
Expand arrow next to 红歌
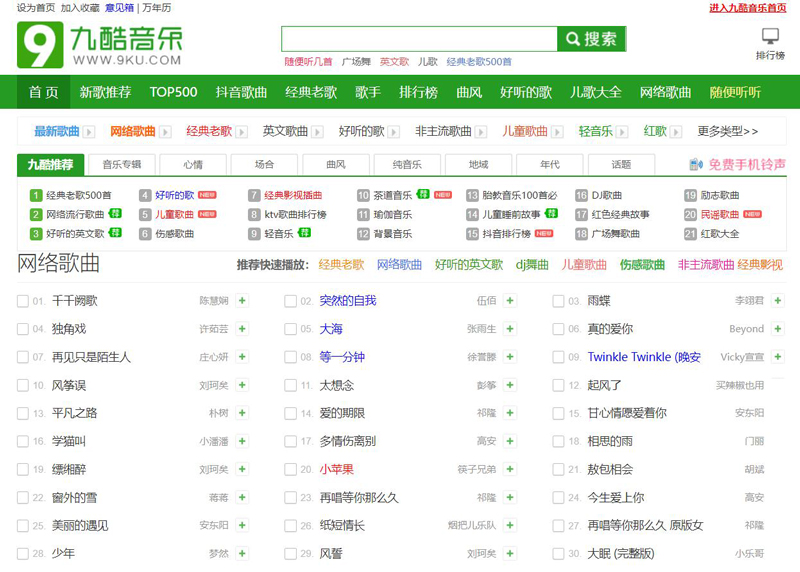[x=676, y=132]
